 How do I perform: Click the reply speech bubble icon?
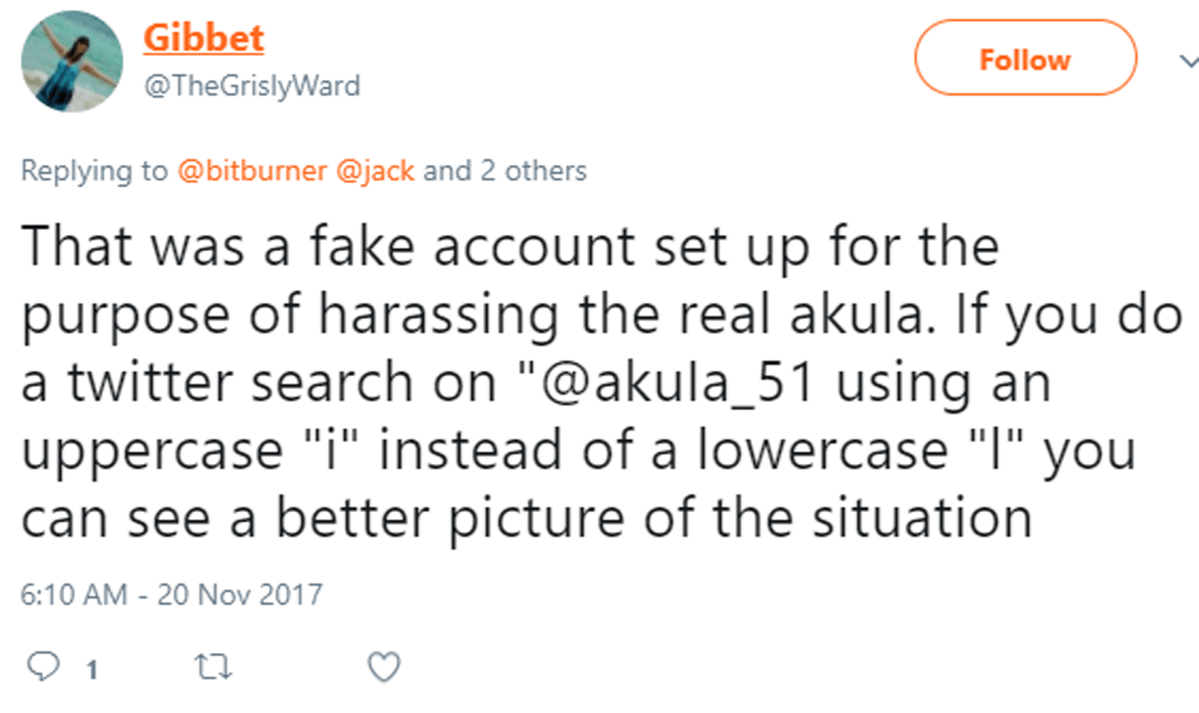coord(39,666)
